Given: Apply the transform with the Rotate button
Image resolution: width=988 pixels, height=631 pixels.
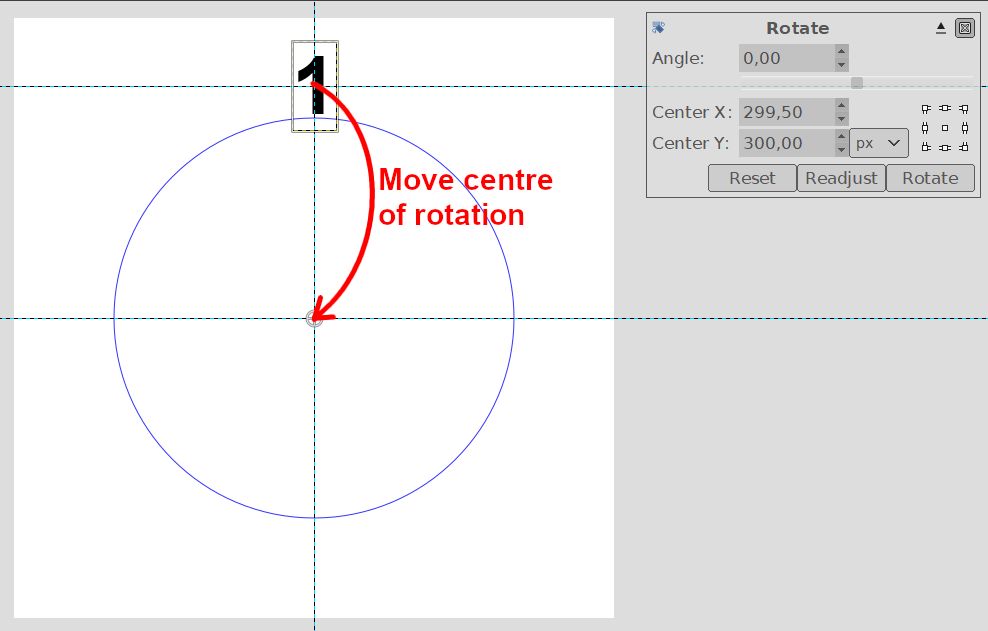Looking at the screenshot, I should 929,178.
